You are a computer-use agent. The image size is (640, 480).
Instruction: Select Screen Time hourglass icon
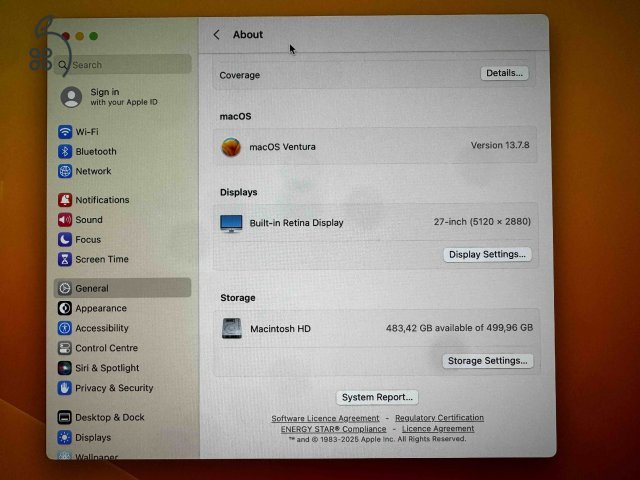[x=65, y=259]
